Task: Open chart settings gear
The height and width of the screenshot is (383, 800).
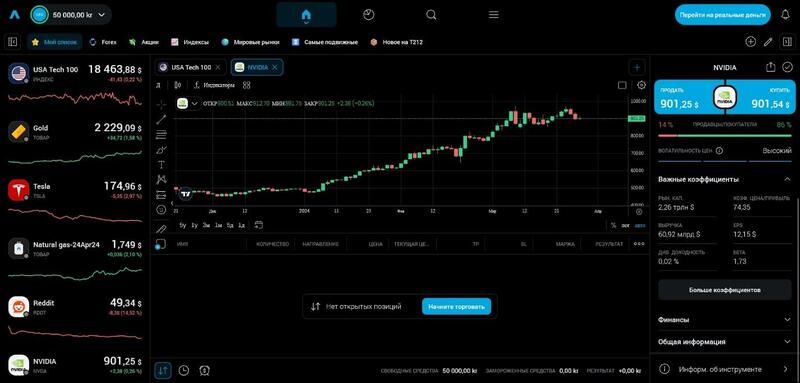Action: (x=641, y=85)
